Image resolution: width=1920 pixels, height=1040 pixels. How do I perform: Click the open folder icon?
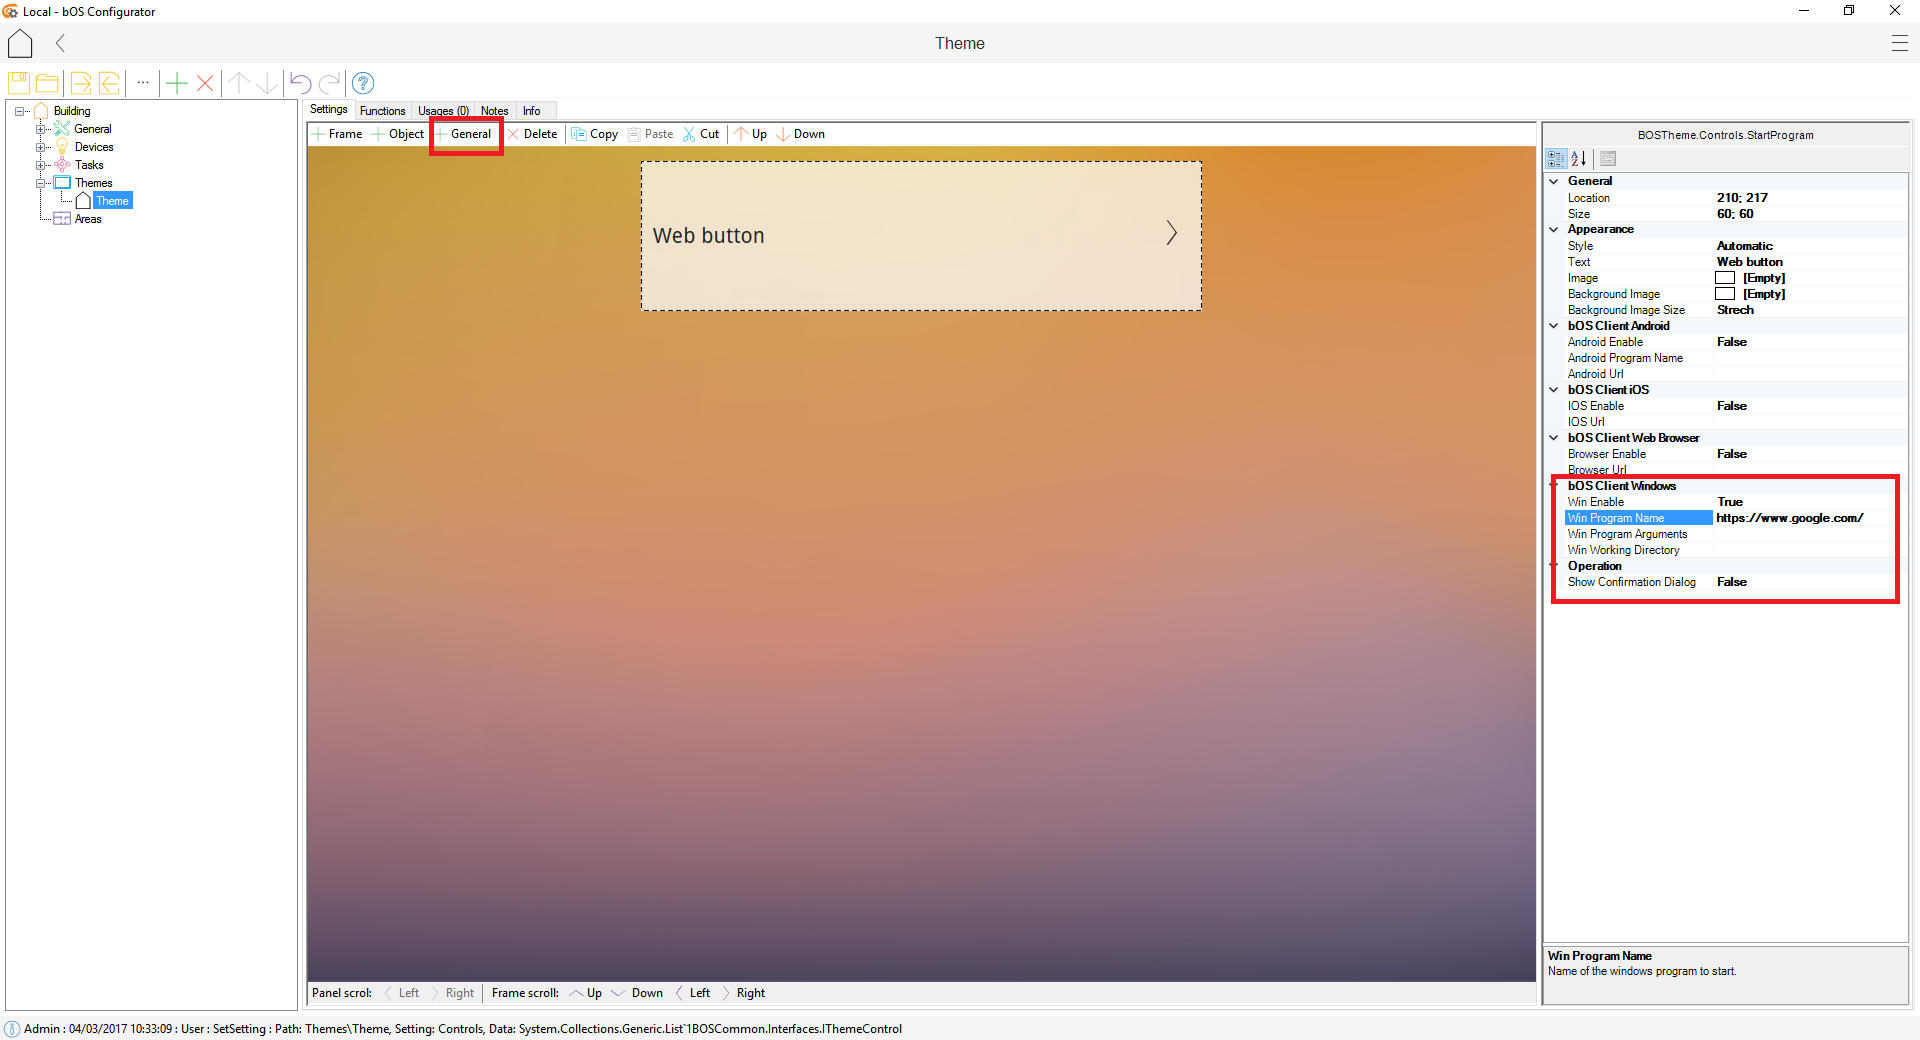click(47, 83)
